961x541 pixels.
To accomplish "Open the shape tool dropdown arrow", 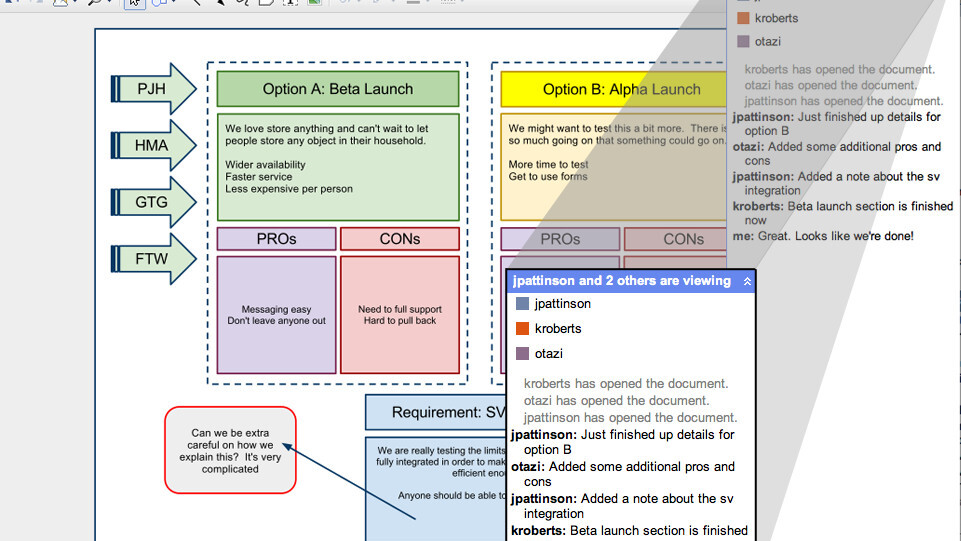I will 173,3.
